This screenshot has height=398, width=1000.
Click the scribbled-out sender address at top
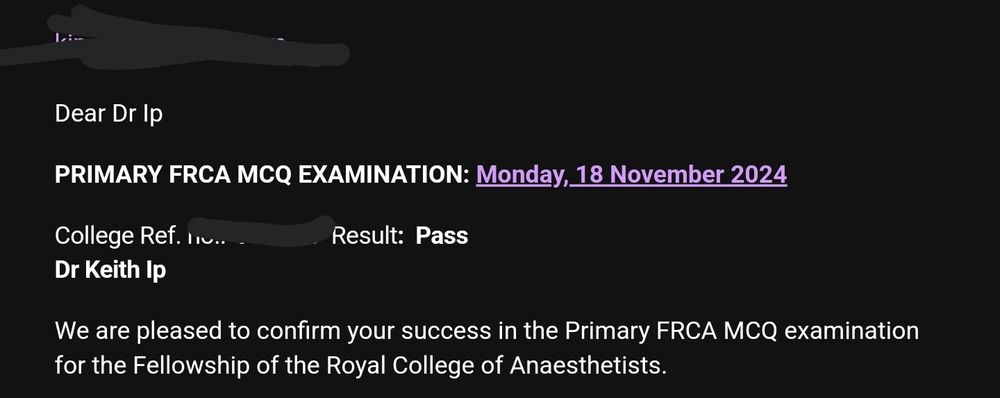pos(172,43)
